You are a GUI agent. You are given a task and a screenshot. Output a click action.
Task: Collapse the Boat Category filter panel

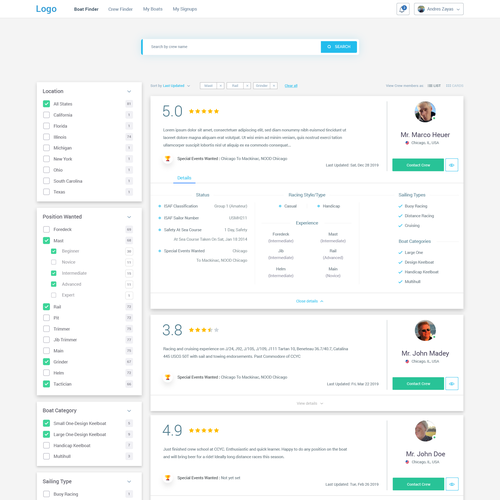point(129,411)
